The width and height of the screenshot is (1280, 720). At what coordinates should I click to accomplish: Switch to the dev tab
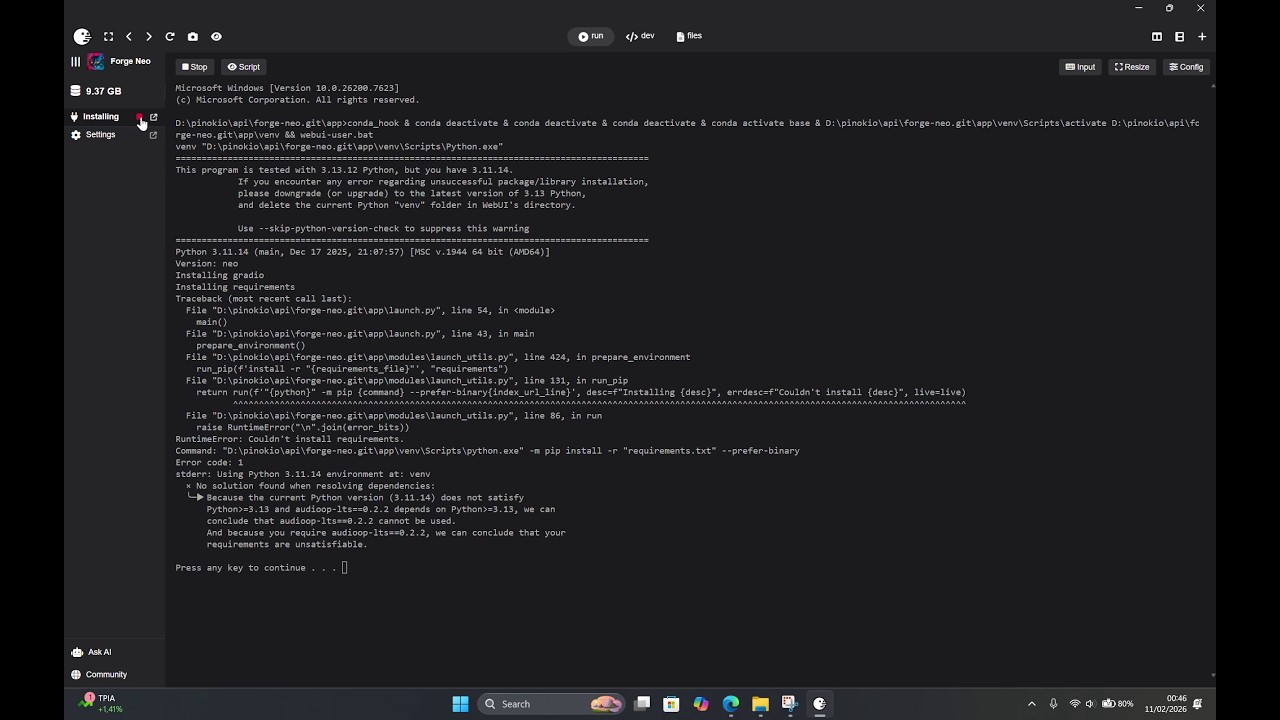tap(640, 36)
